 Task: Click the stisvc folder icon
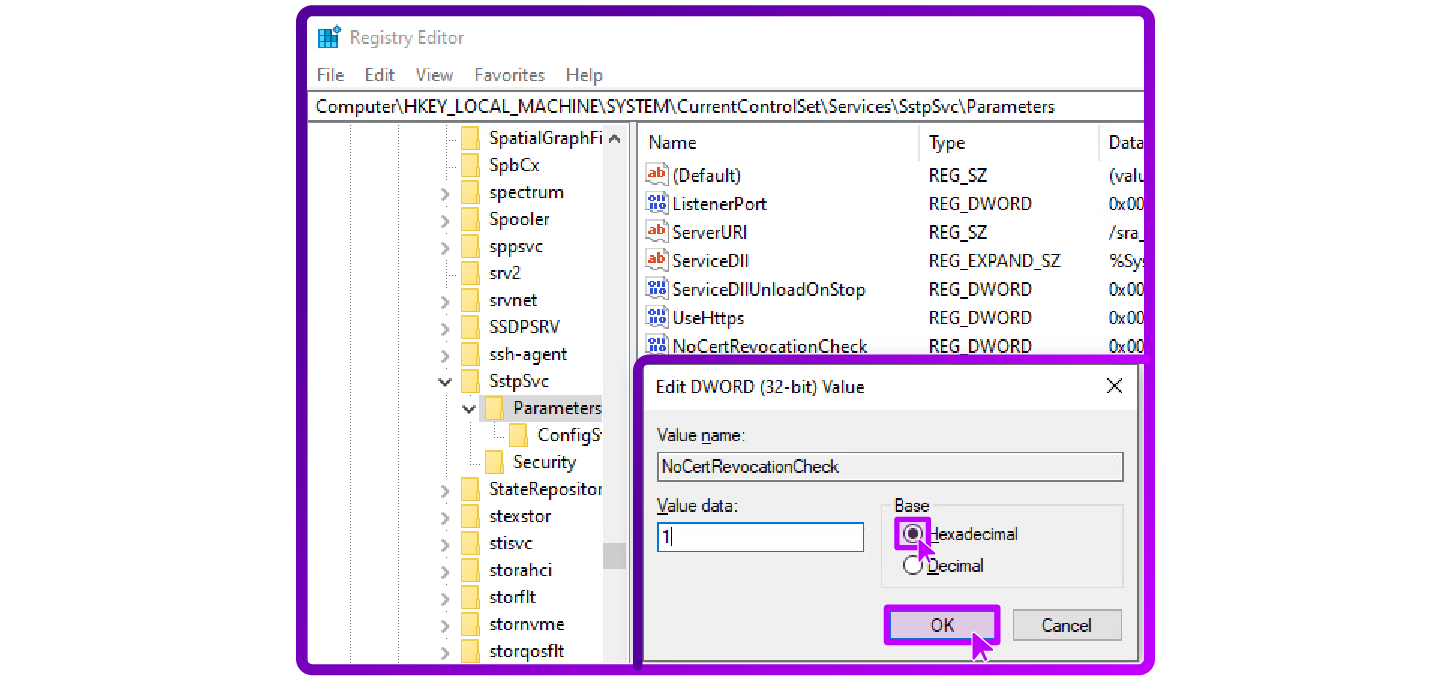pos(471,543)
